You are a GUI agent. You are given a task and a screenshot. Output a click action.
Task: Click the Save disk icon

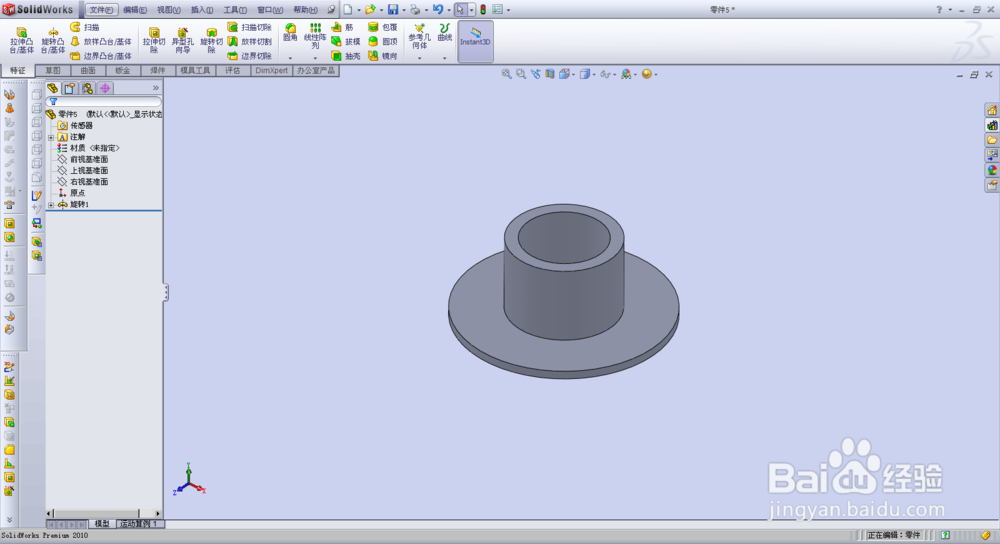[x=393, y=10]
